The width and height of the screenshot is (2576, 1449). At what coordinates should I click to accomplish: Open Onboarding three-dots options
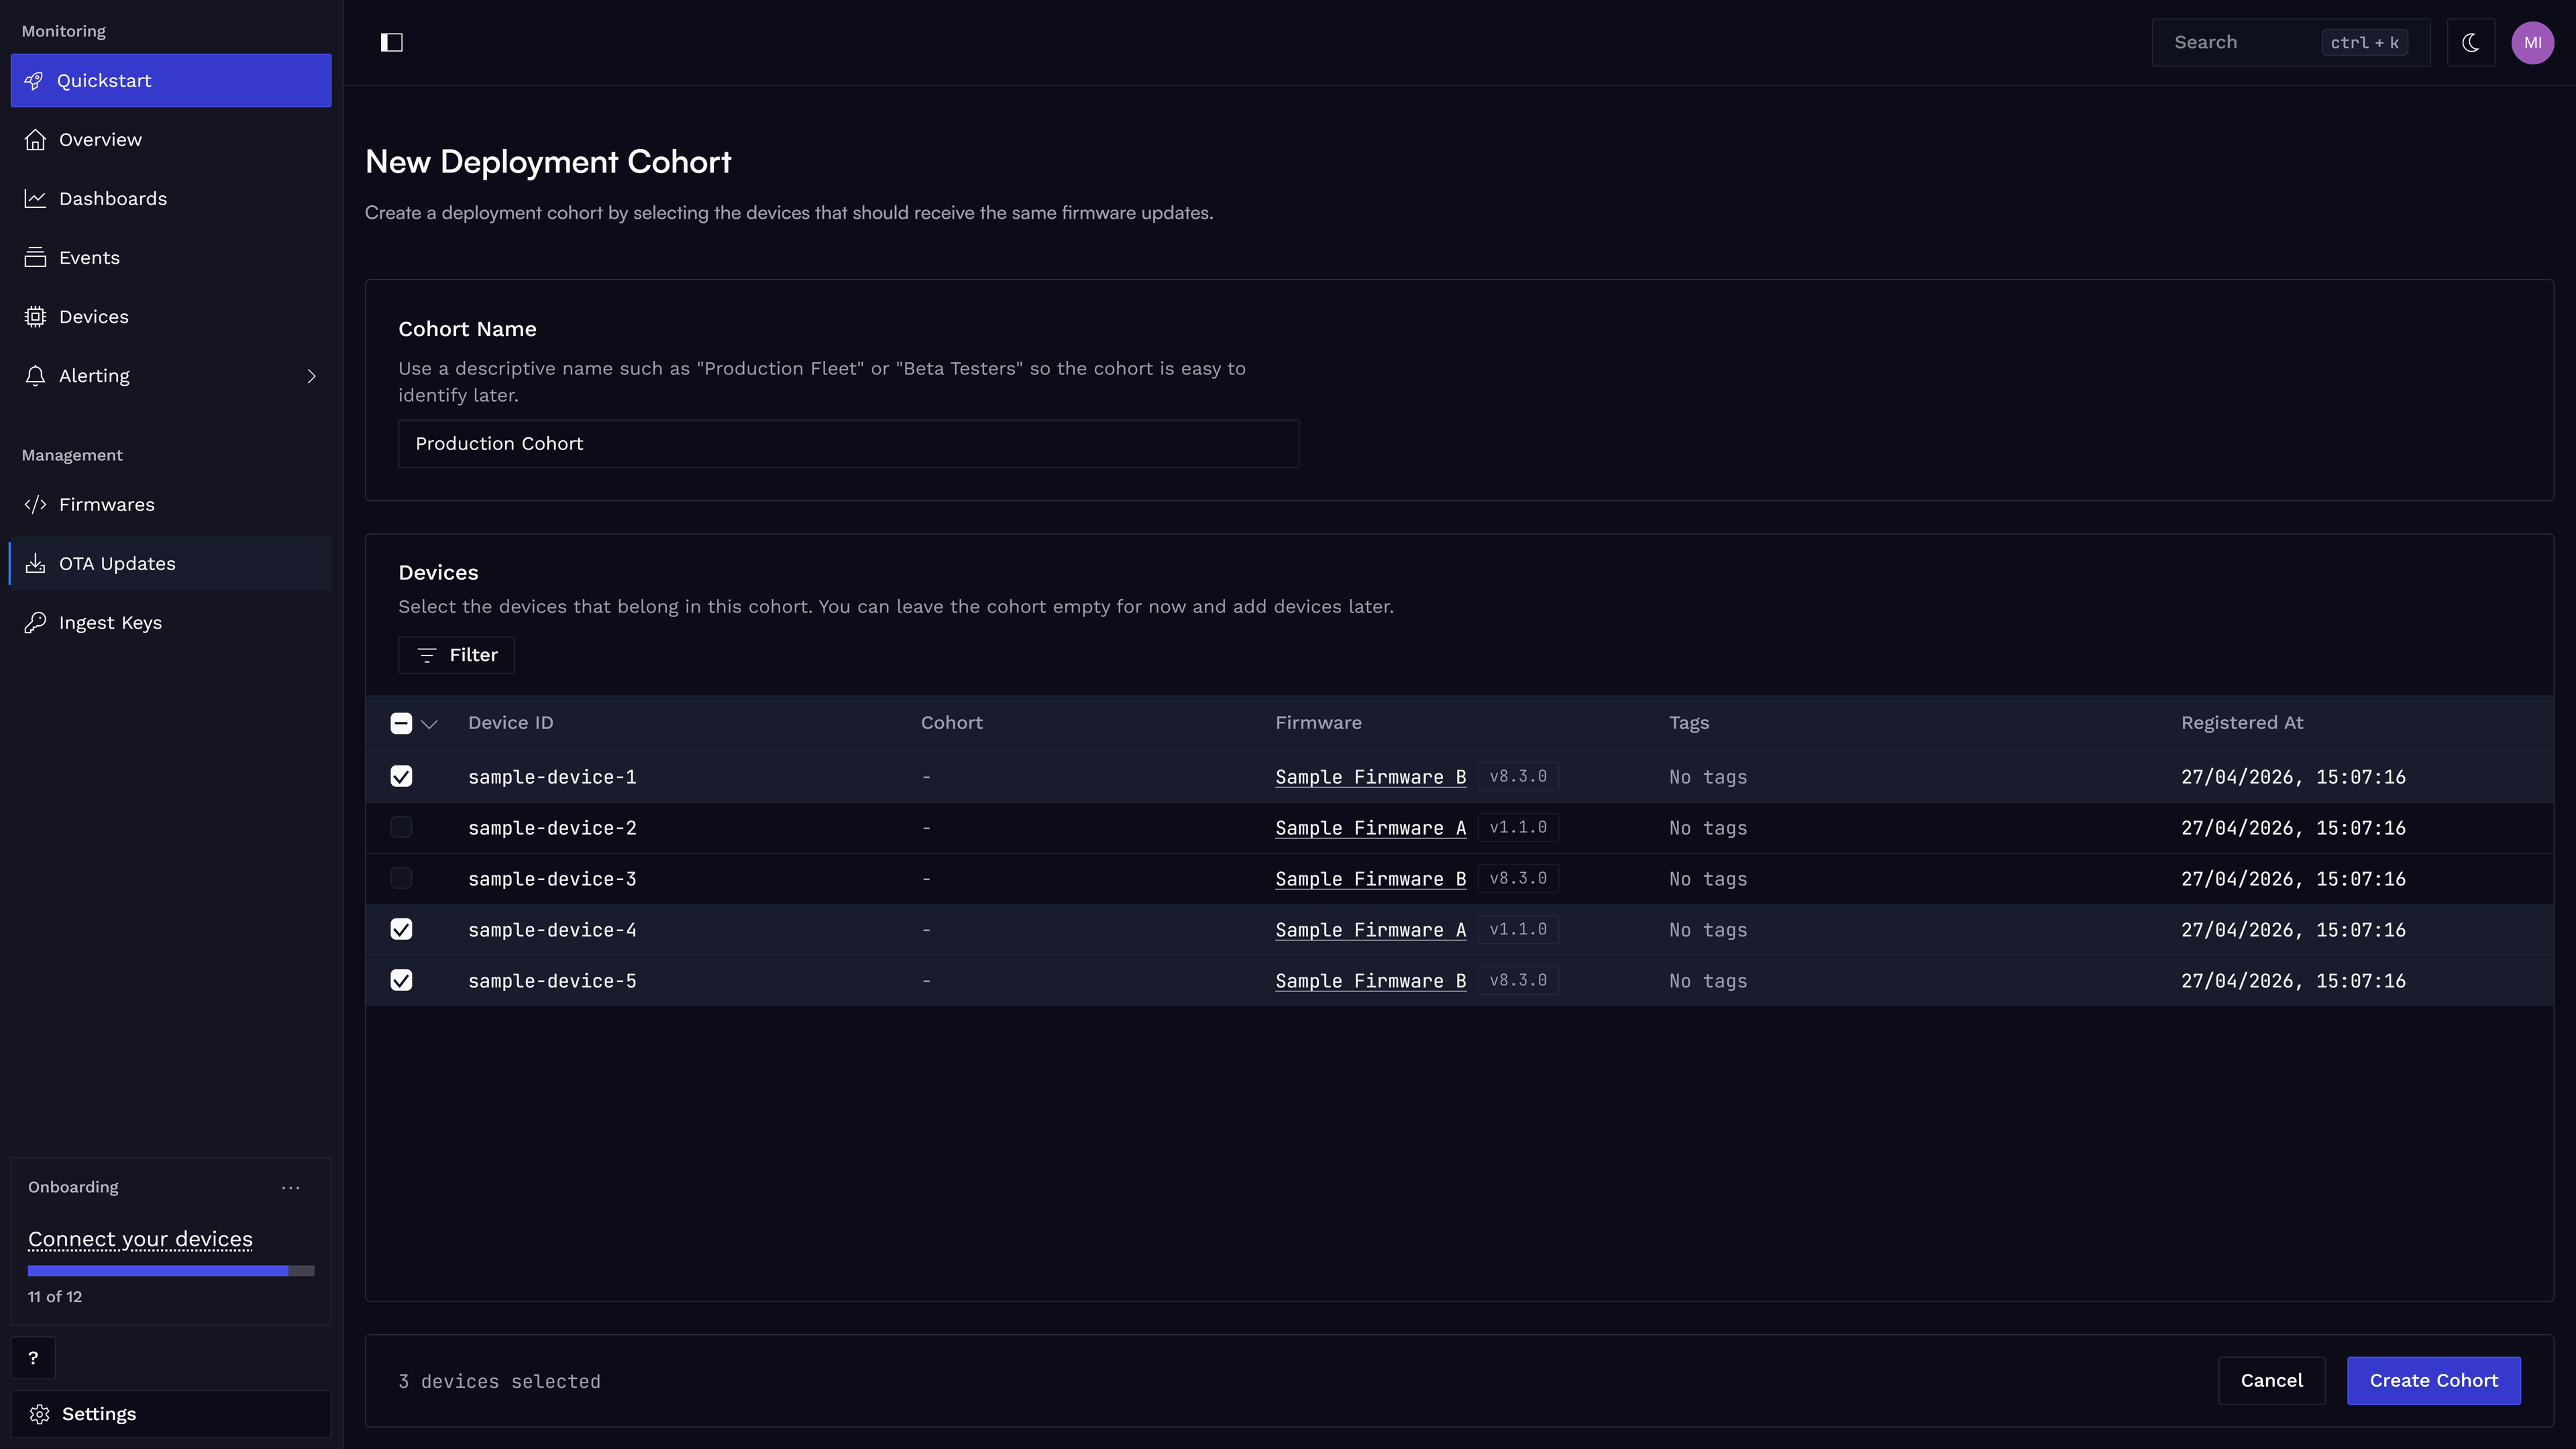(x=291, y=1187)
